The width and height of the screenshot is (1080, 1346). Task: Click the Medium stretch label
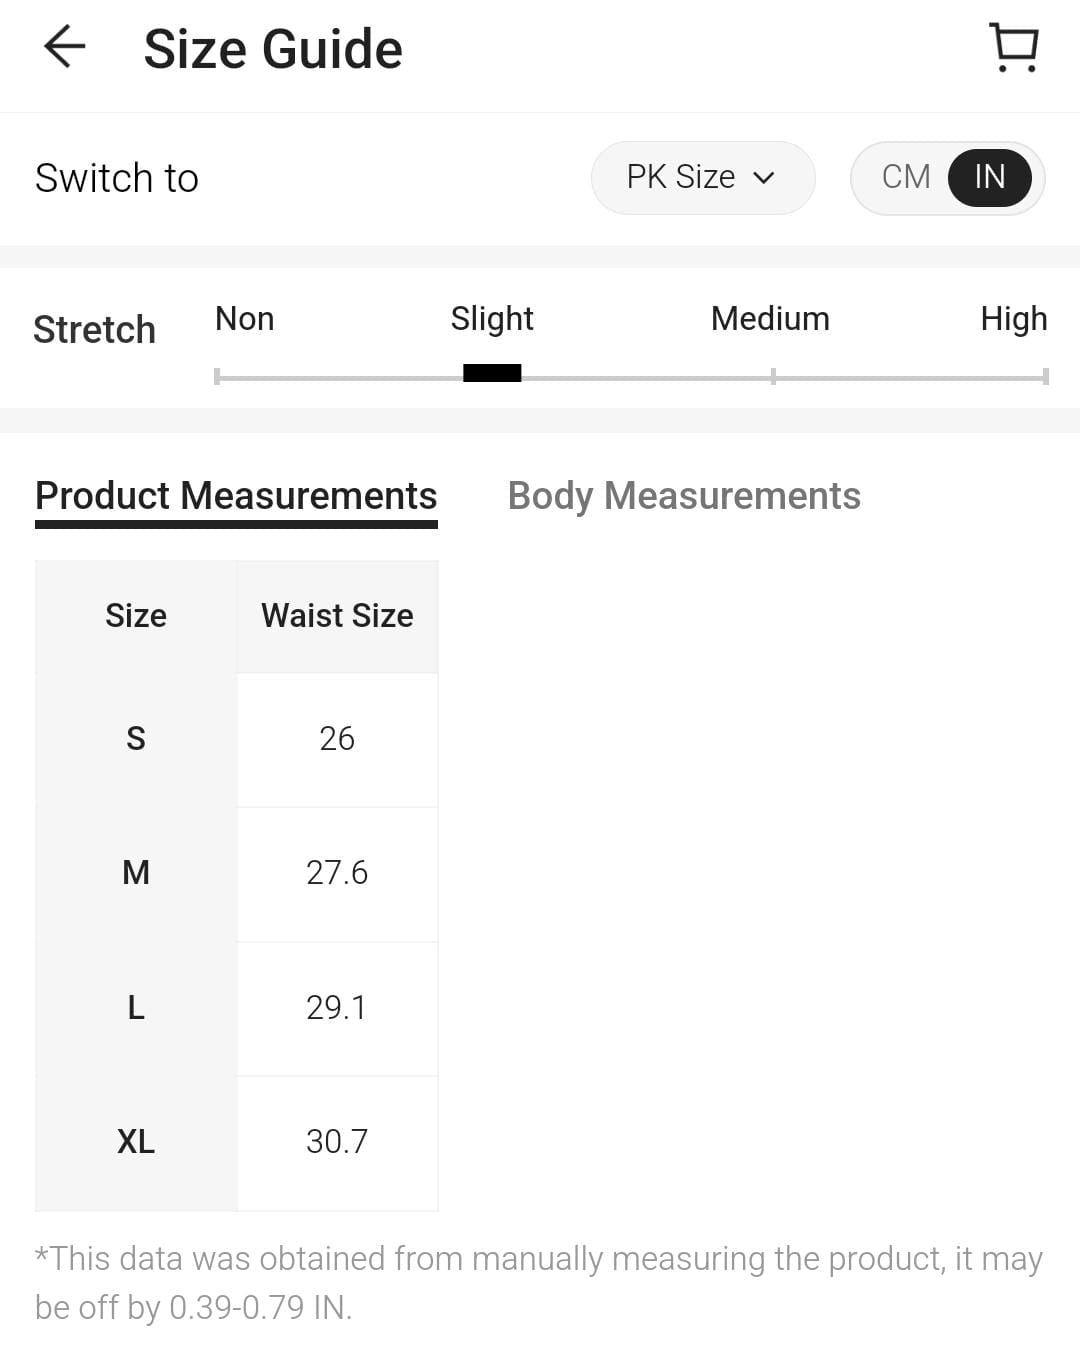coord(770,319)
